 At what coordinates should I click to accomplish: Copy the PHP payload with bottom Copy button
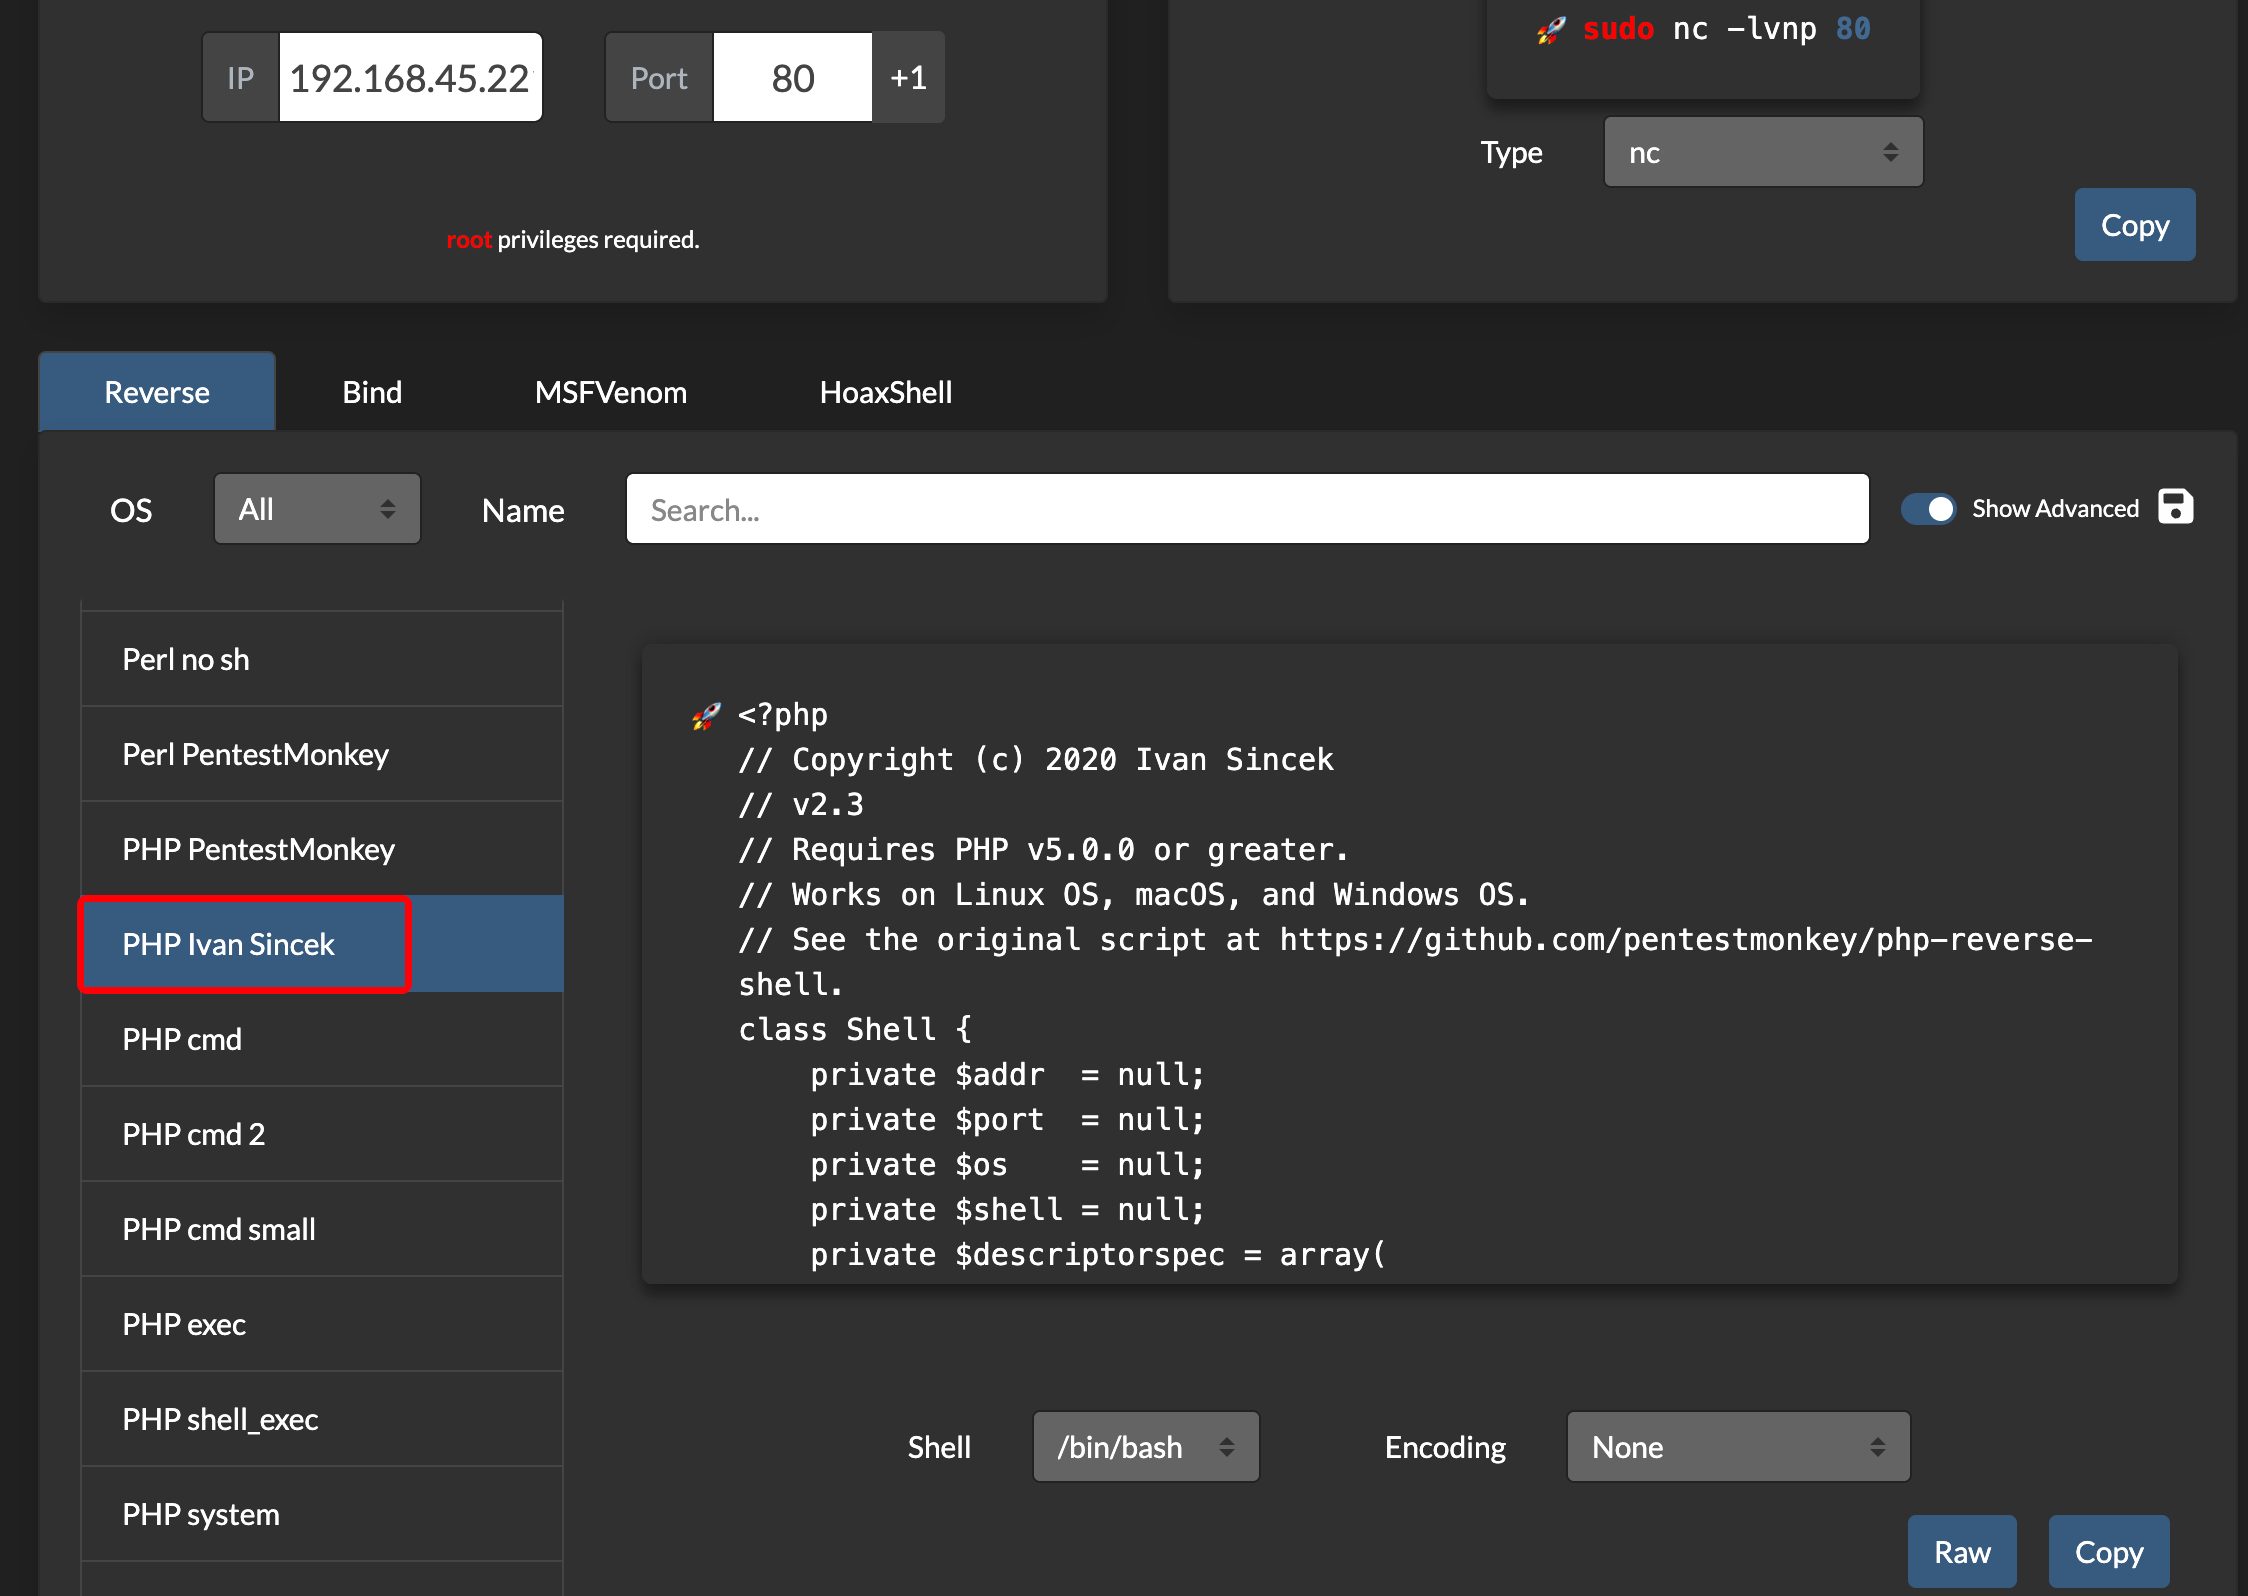point(2108,1552)
